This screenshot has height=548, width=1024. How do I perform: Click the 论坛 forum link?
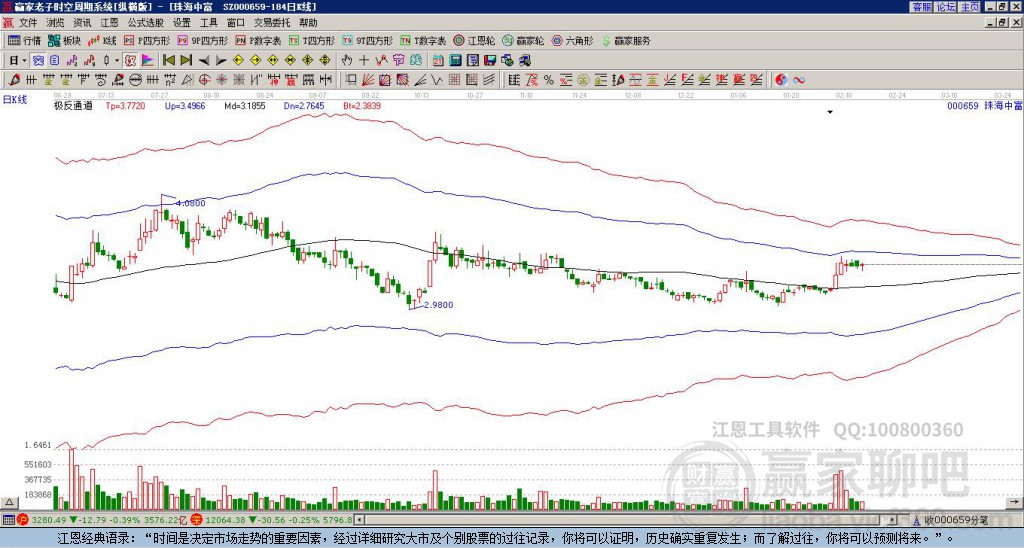pos(946,7)
